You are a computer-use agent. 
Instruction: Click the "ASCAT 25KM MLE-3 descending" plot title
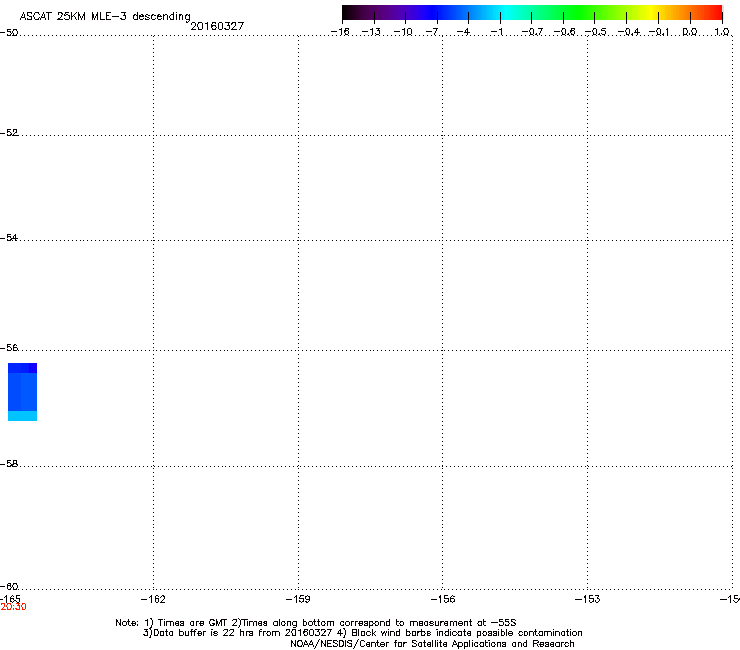coord(105,16)
